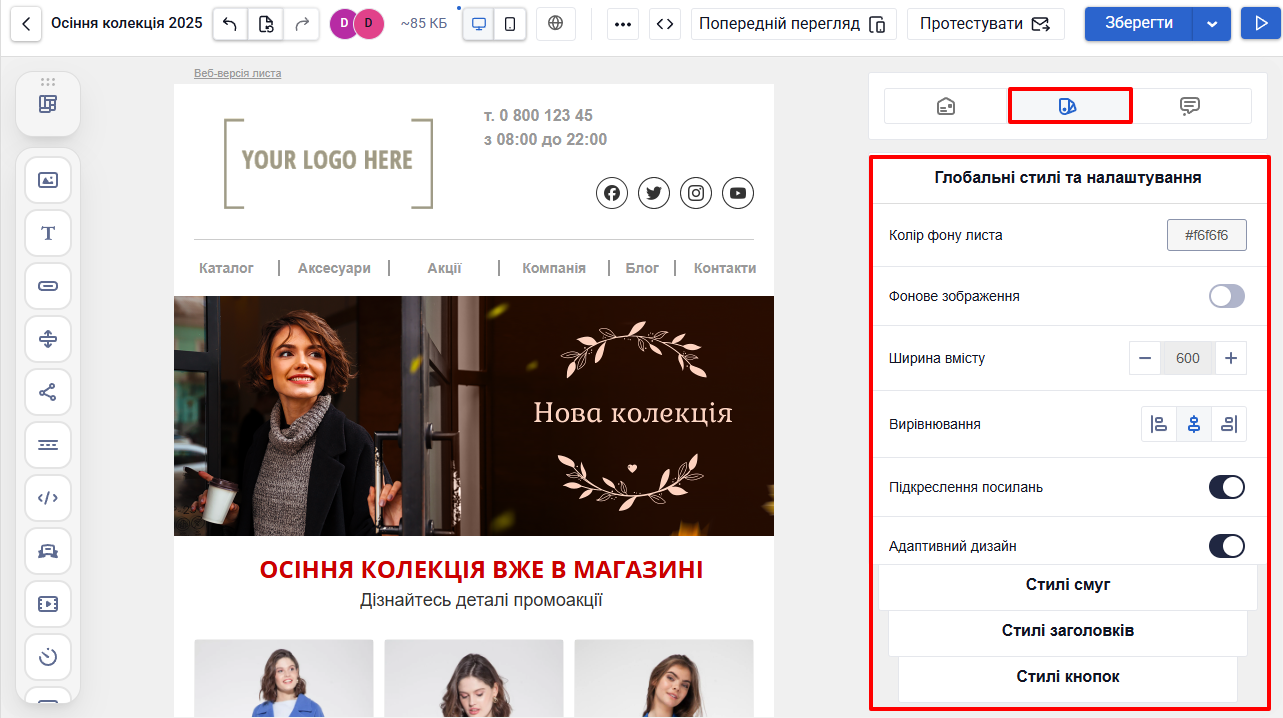Click the Контакти menu item
The image size is (1283, 718).
click(x=725, y=268)
